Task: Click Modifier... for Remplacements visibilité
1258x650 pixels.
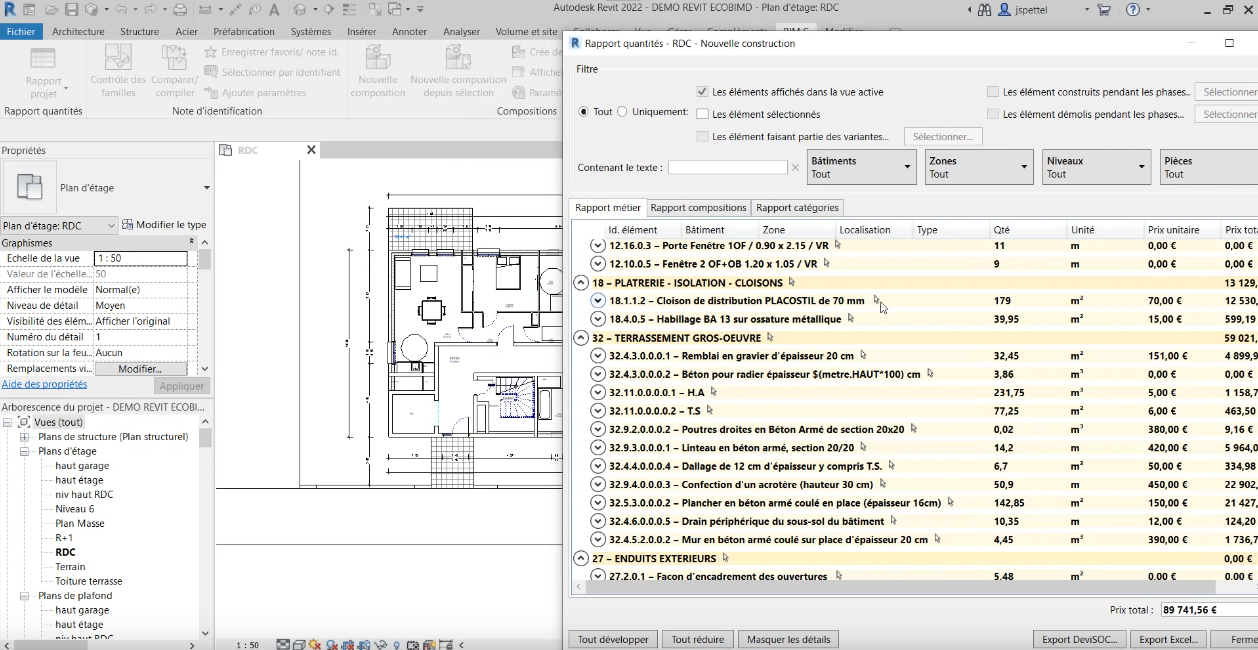Action: (140, 369)
